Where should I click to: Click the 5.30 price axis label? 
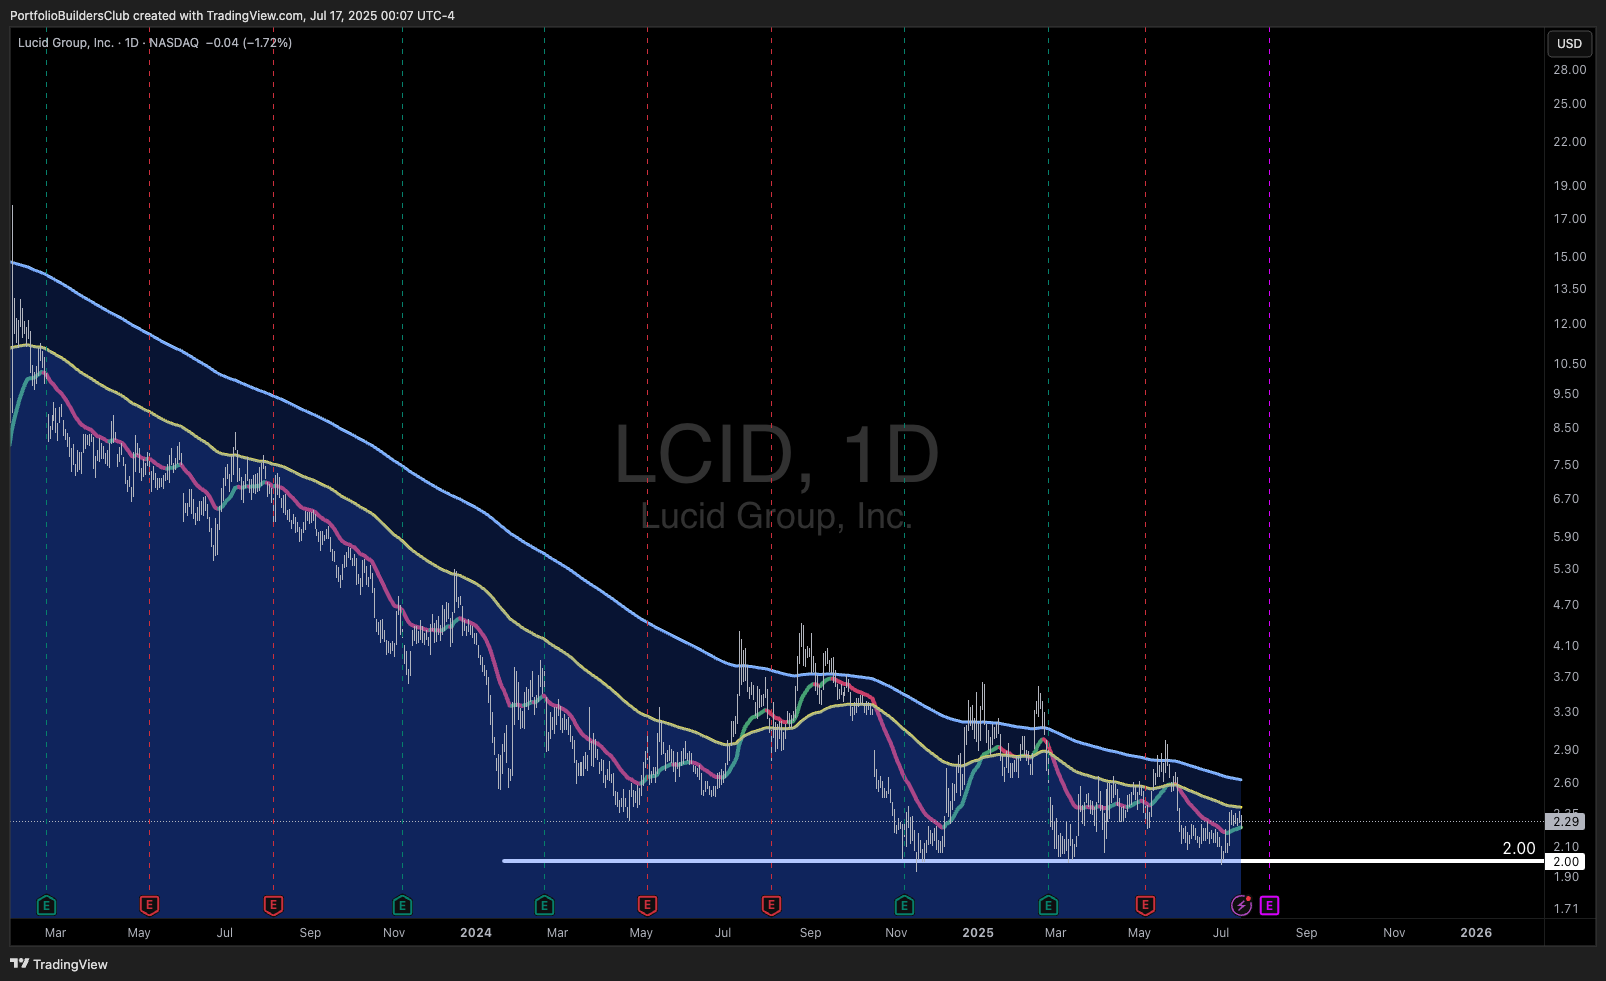tap(1566, 569)
